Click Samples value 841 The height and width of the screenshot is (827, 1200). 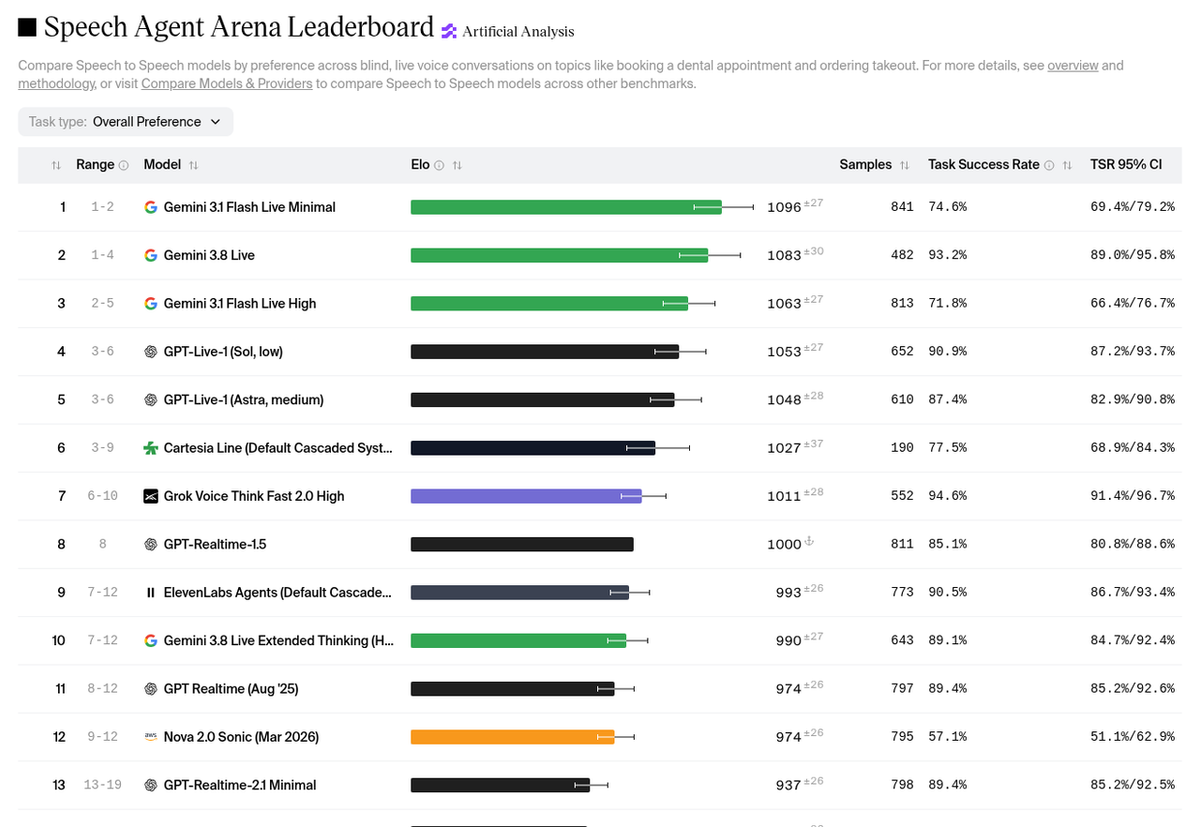coord(902,207)
